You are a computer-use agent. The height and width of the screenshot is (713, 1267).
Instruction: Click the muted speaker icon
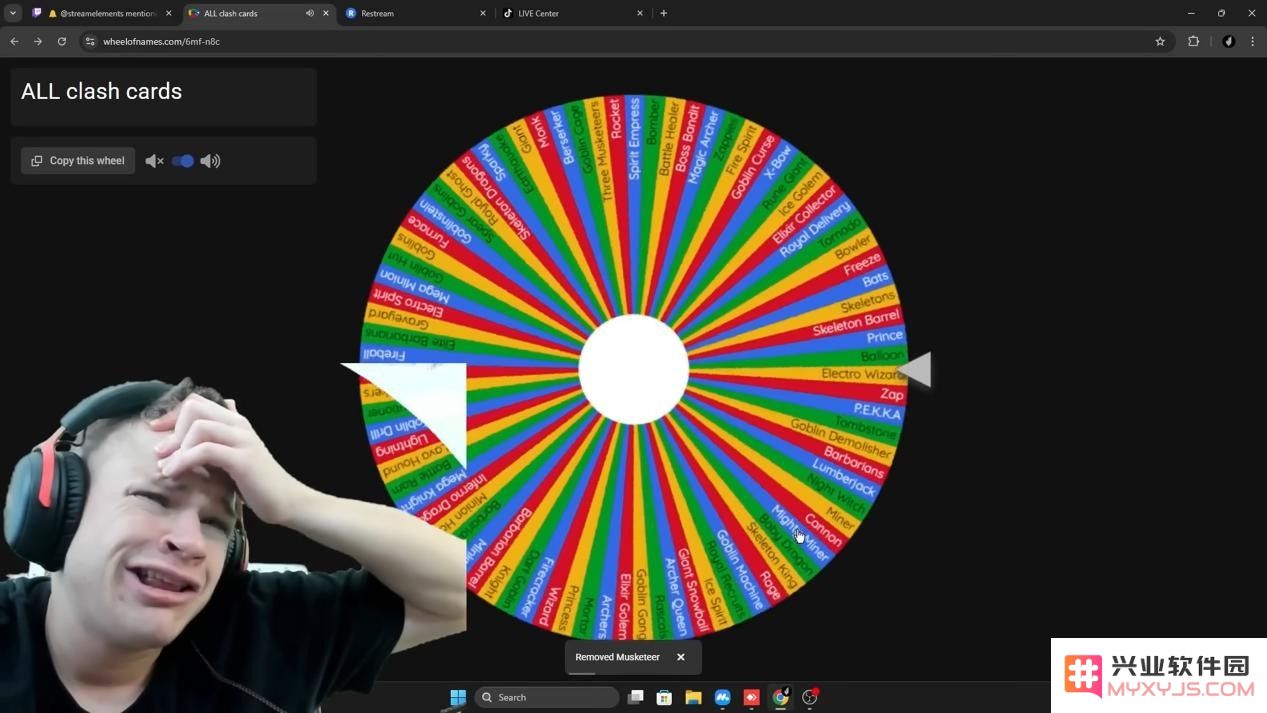(154, 161)
